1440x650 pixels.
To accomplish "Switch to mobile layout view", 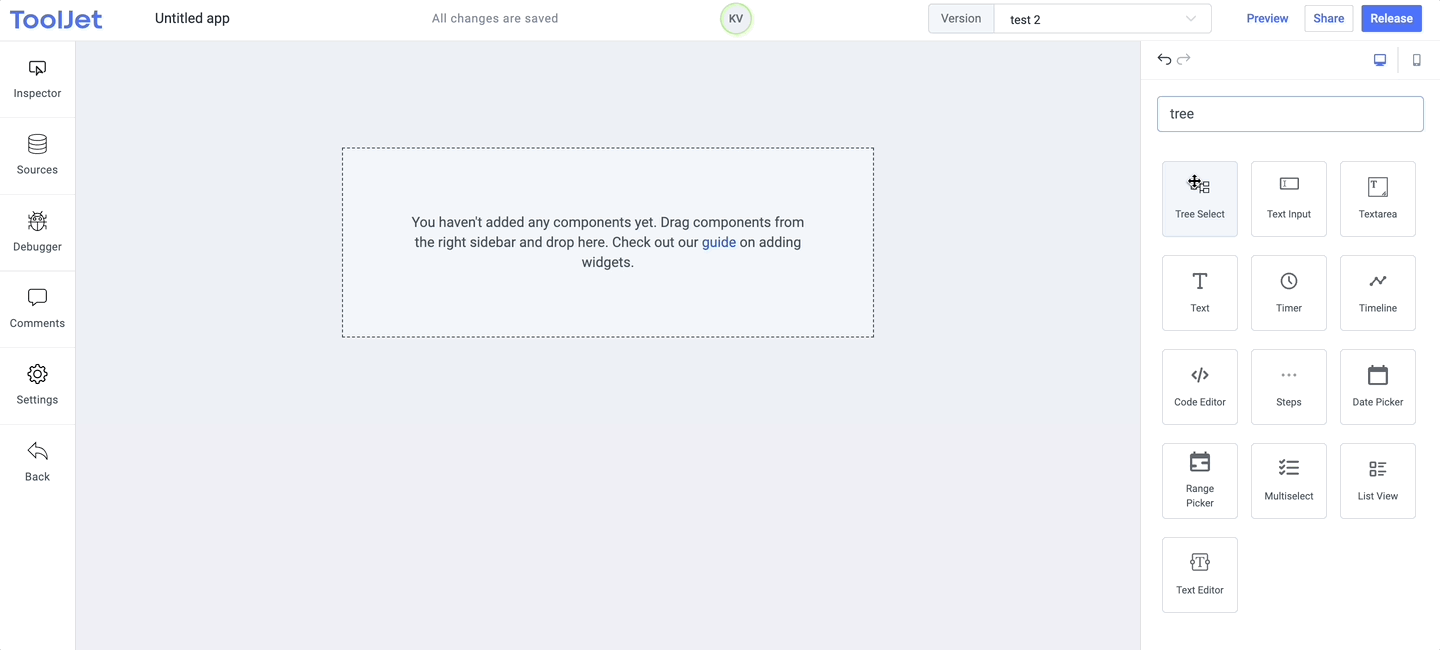I will coord(1416,60).
